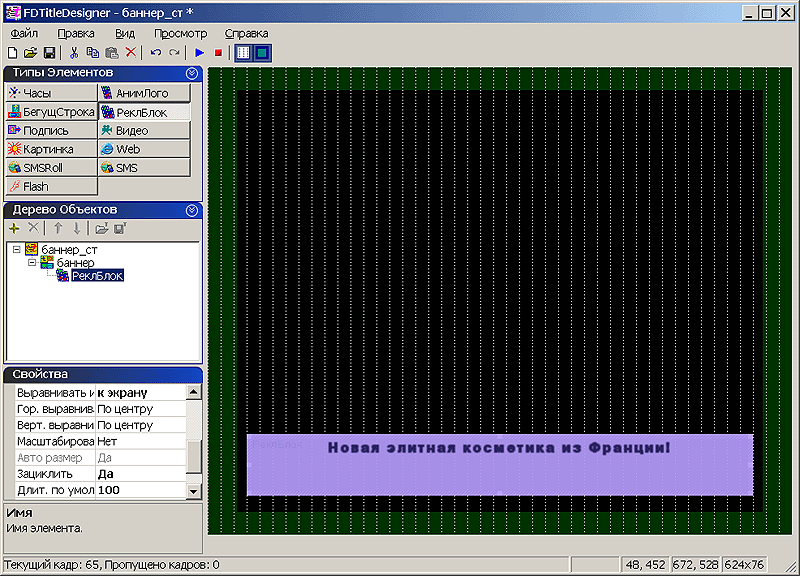This screenshot has height=576, width=800.
Task: Open the Правка menu
Action: click(x=76, y=34)
